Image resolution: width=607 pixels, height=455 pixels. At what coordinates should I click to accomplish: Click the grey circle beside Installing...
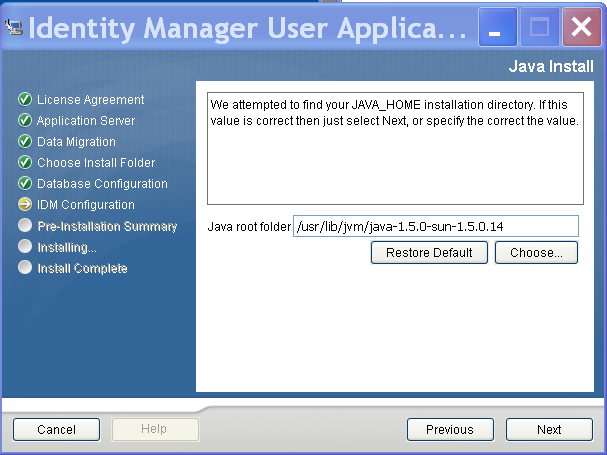point(25,246)
